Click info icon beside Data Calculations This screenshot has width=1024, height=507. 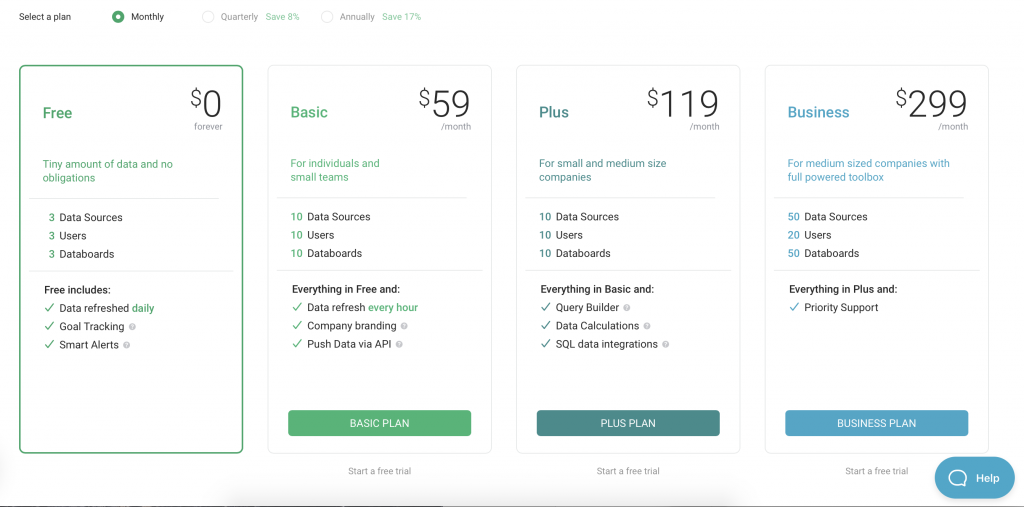(x=647, y=326)
